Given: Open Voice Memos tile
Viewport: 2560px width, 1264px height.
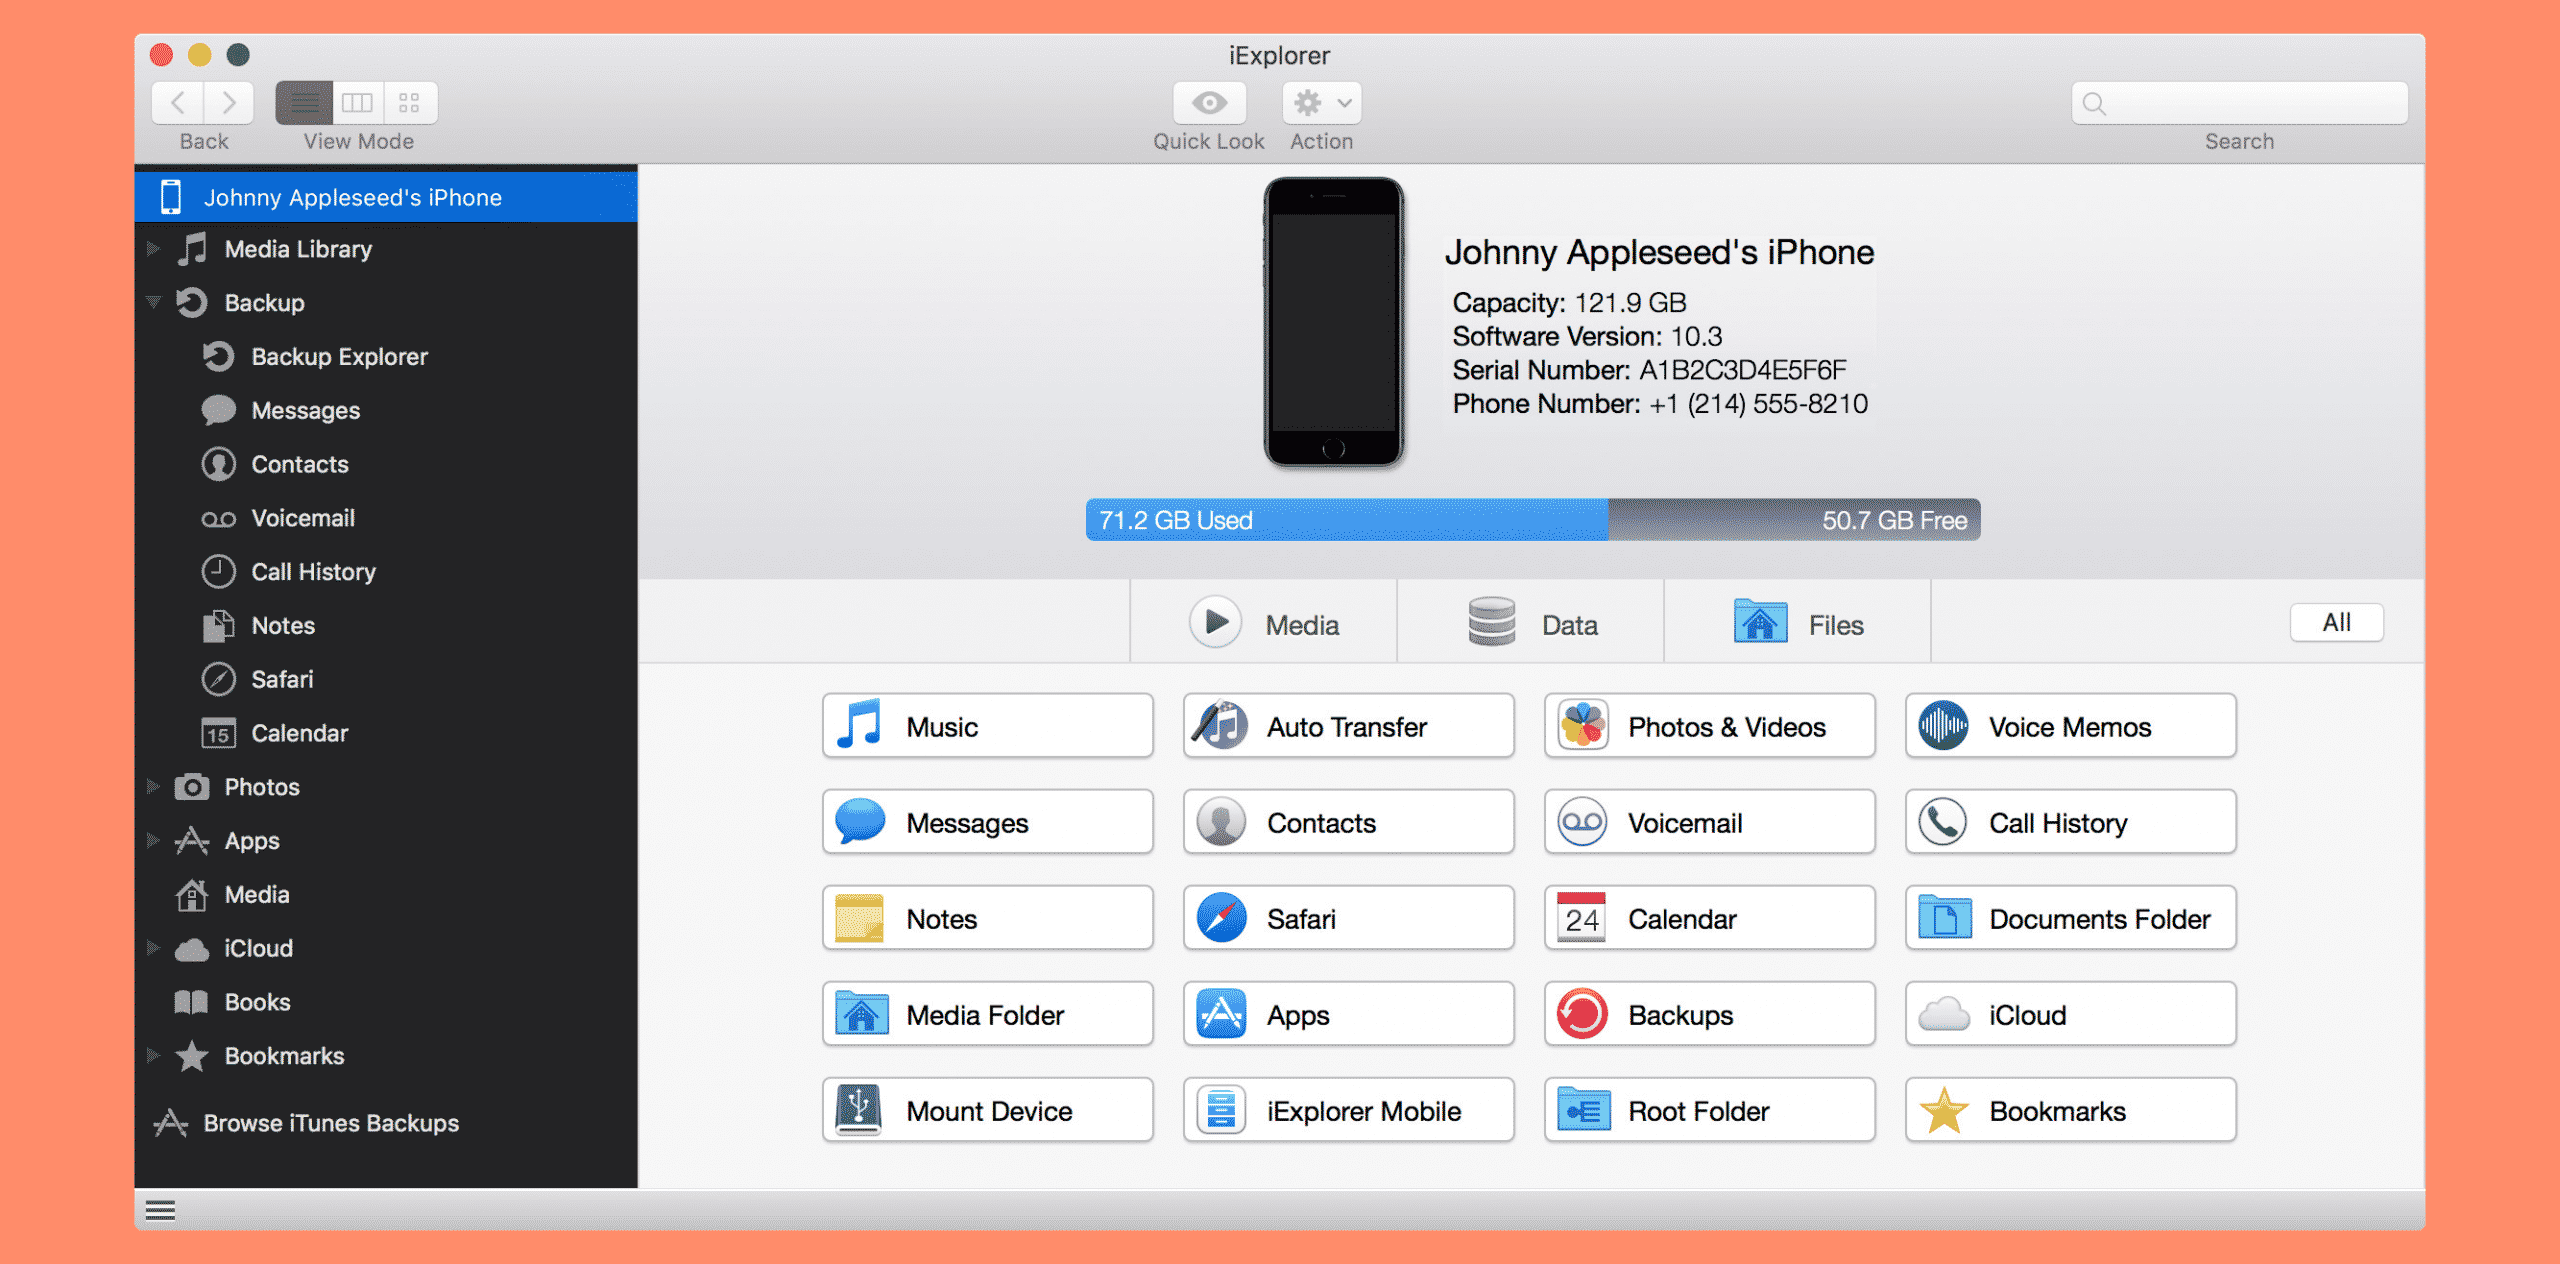Looking at the screenshot, I should 2070,726.
